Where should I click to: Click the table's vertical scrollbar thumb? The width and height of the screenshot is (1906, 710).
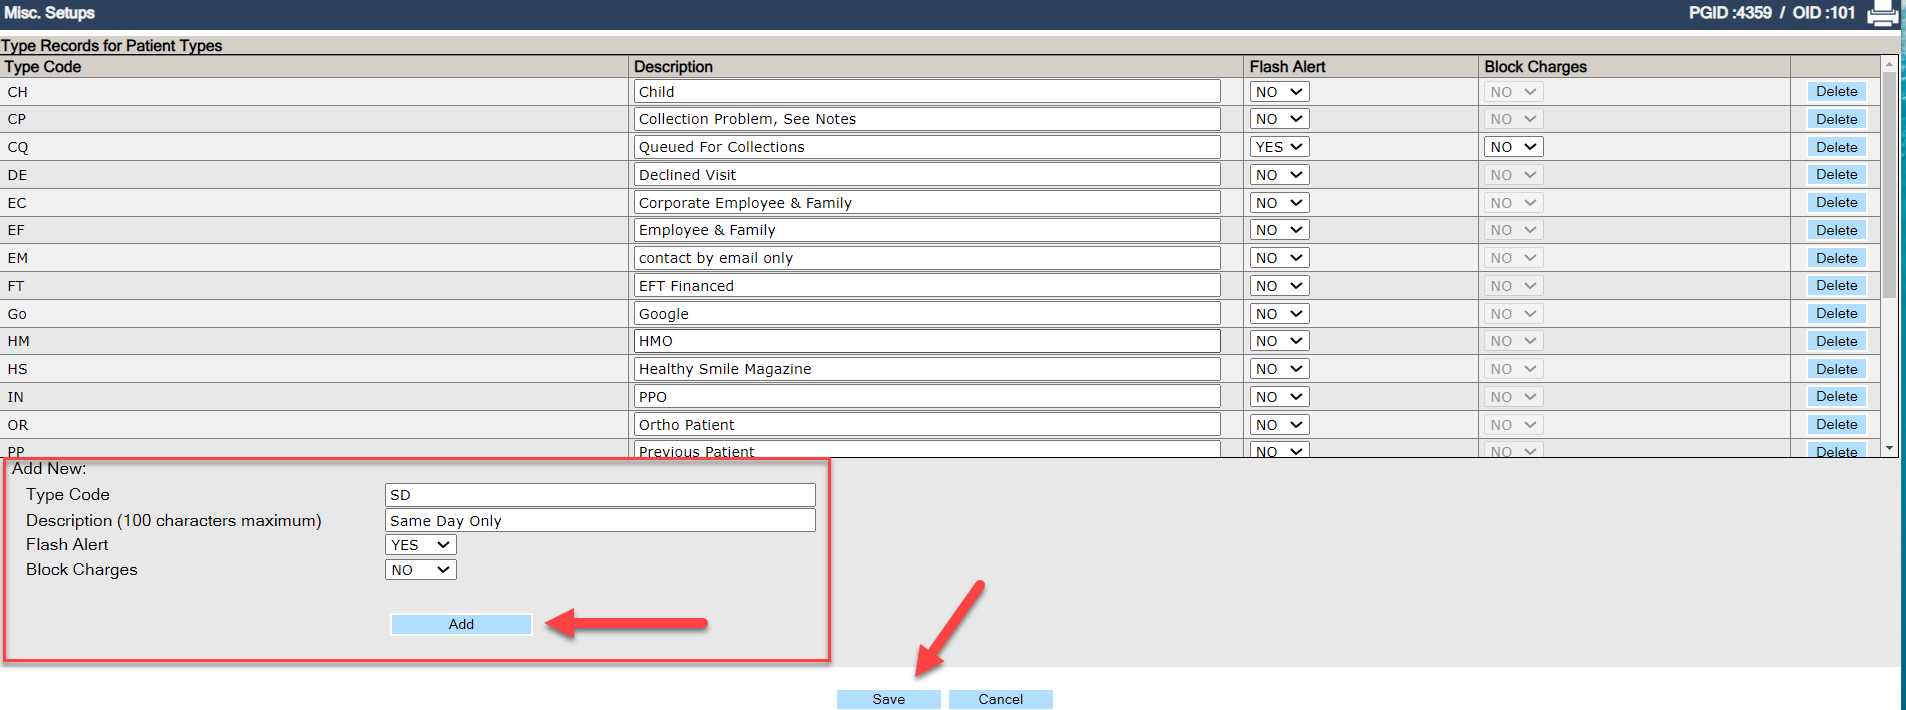(1889, 185)
